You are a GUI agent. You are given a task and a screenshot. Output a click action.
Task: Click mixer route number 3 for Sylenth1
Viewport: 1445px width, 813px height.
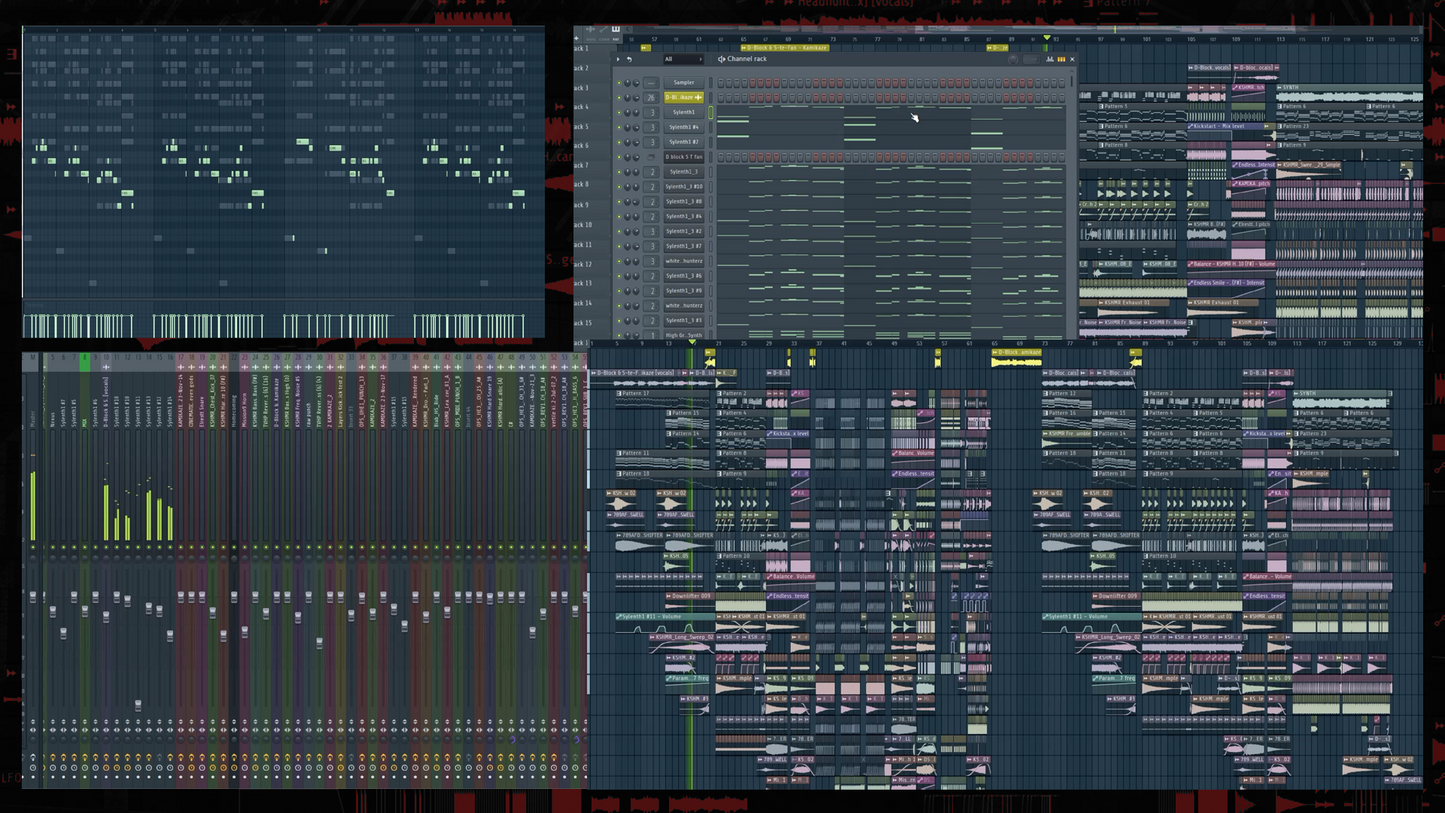point(651,113)
